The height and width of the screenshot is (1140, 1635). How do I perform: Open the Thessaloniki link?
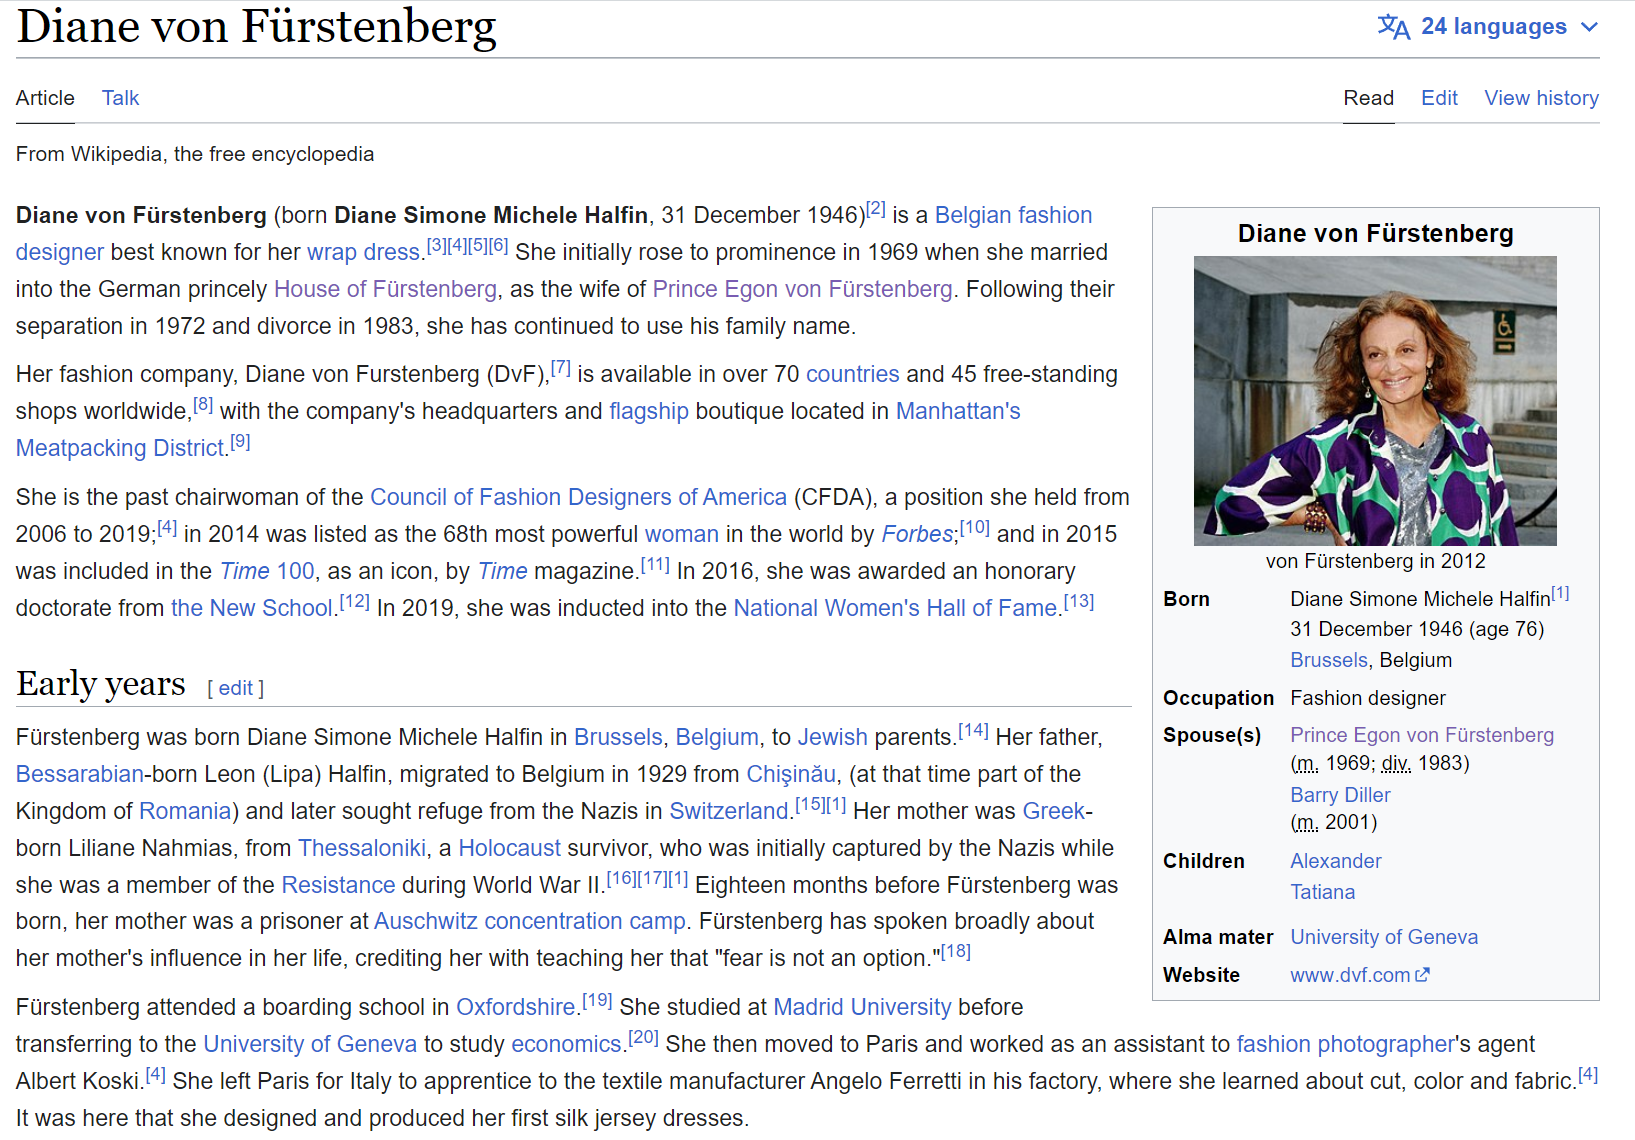(x=362, y=848)
